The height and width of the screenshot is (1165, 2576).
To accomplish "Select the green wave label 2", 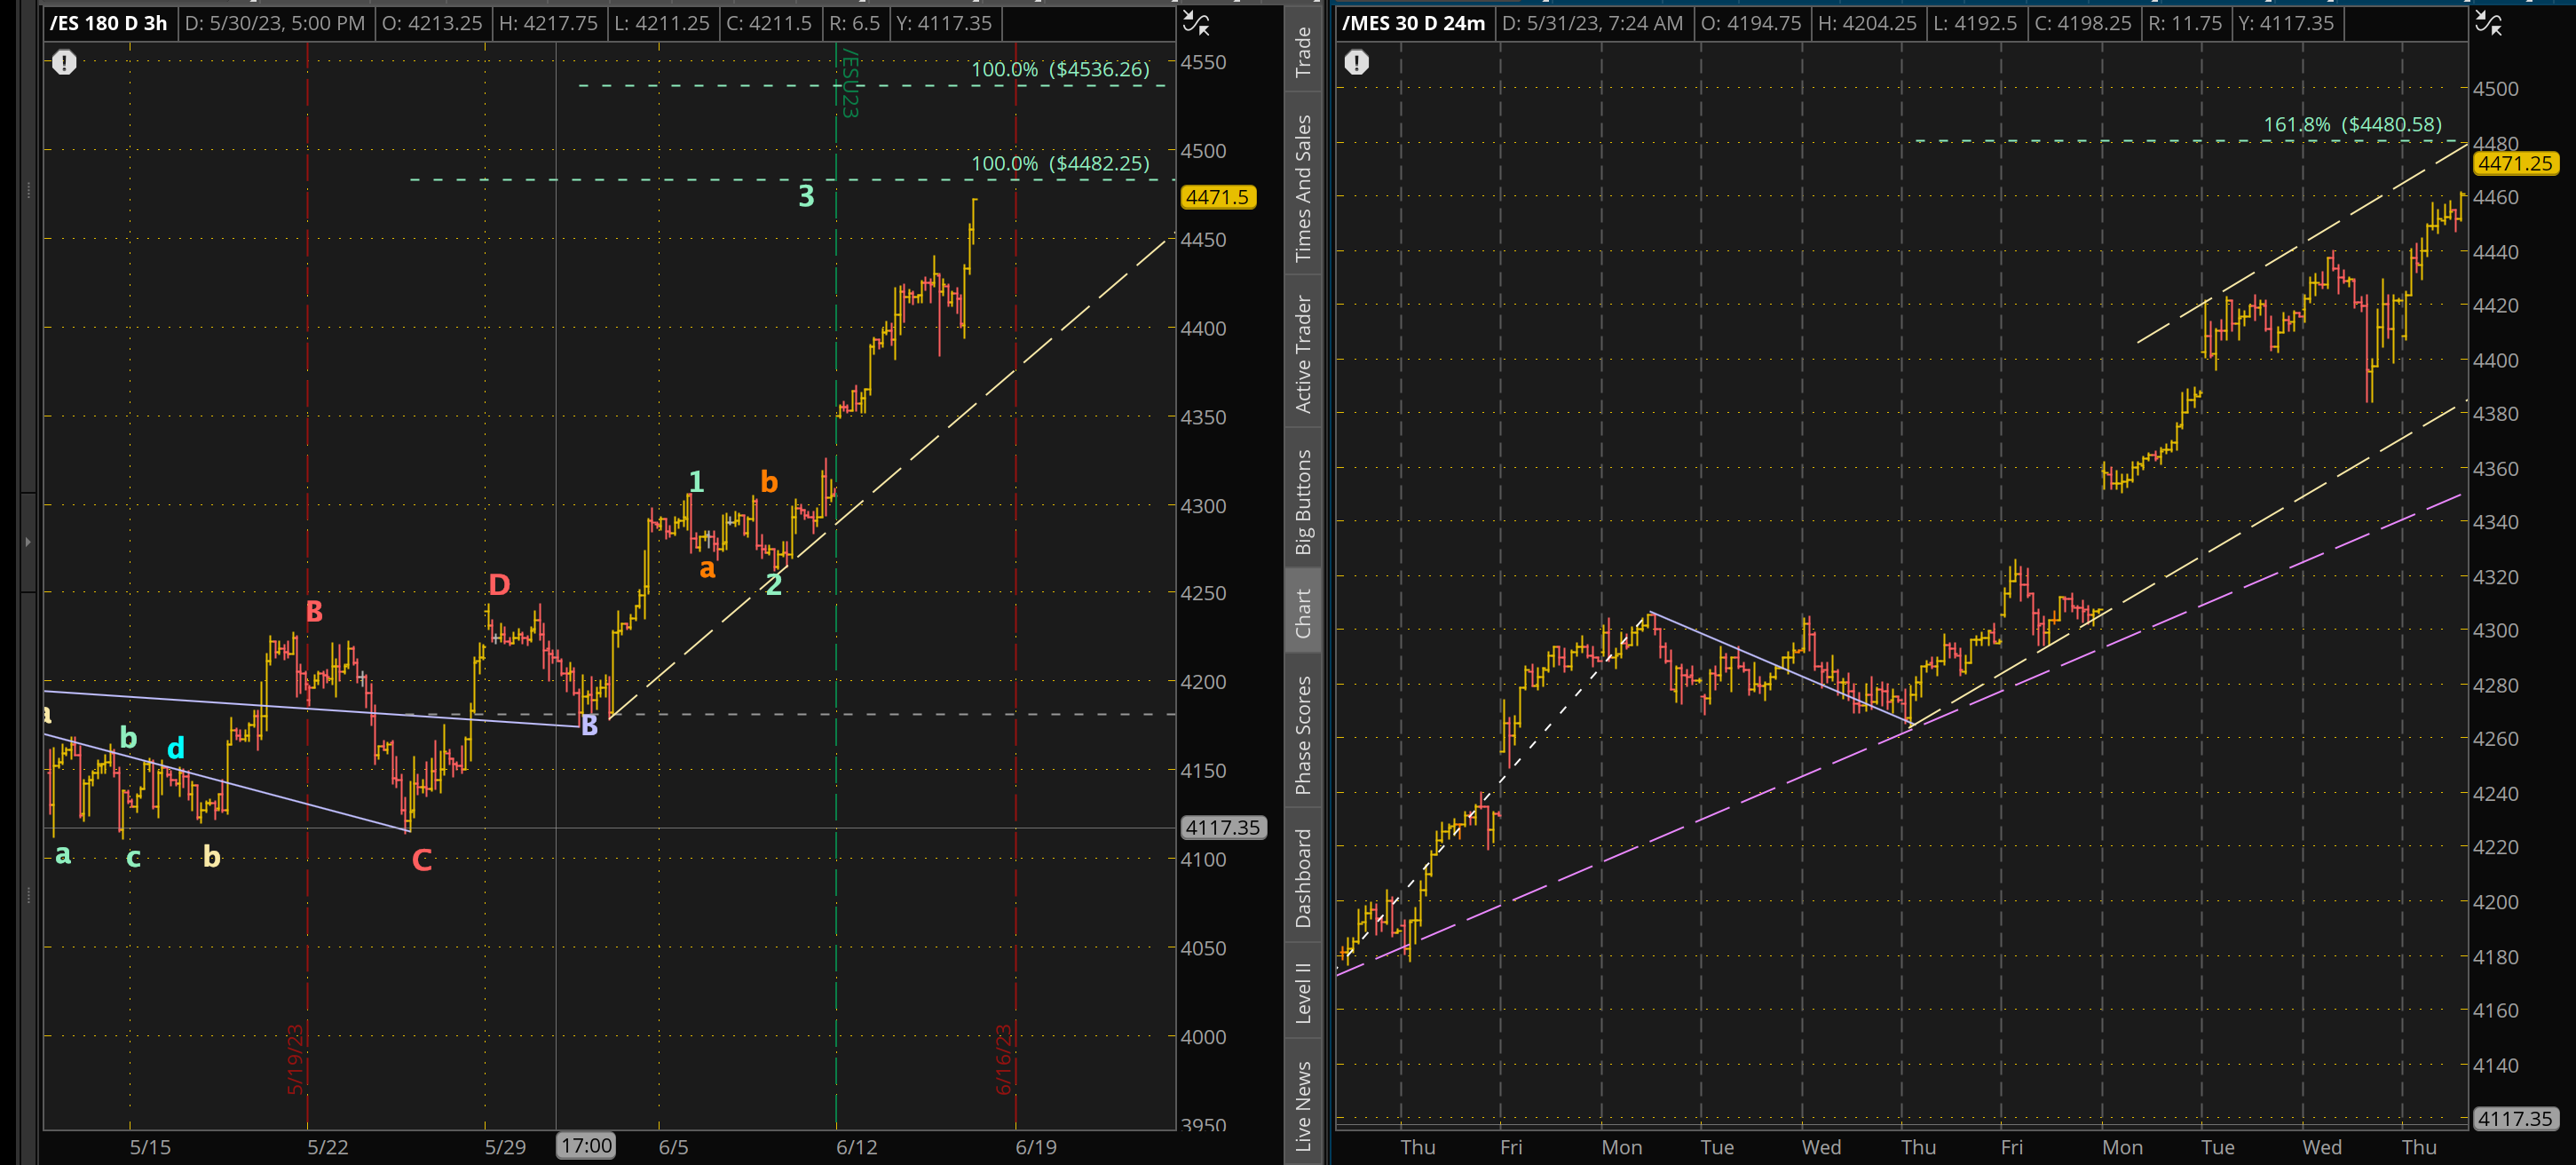I will point(773,584).
